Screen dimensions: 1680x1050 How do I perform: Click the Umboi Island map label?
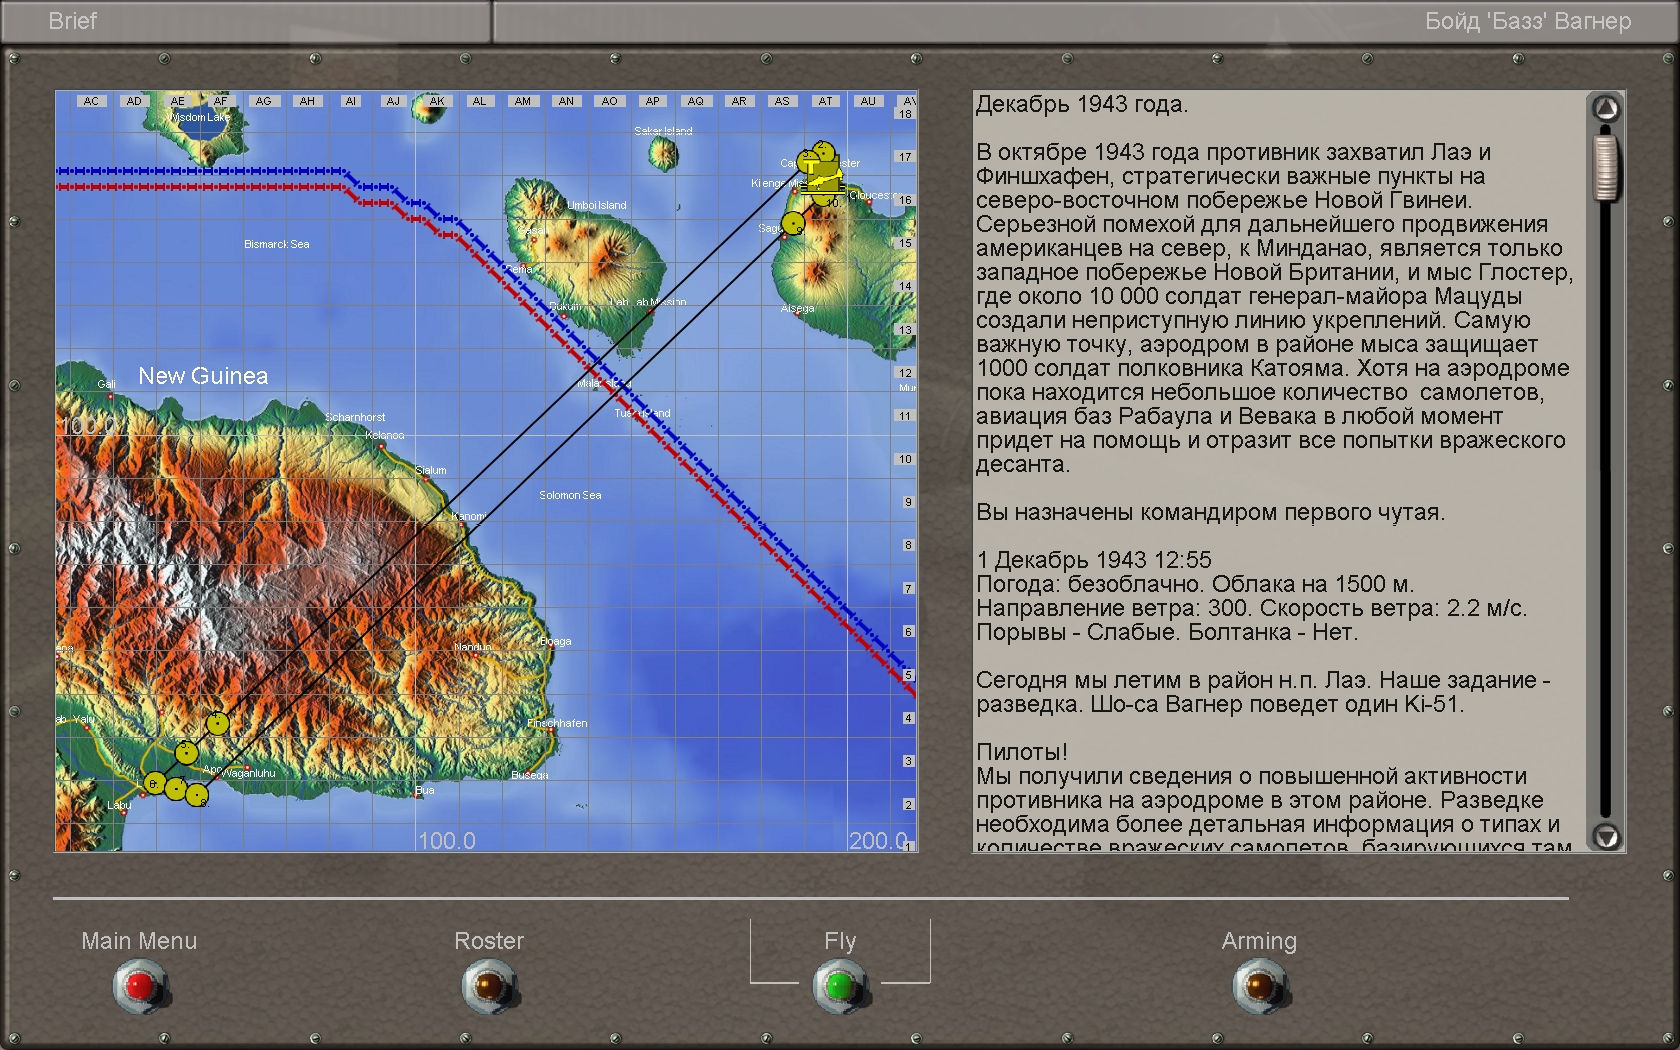pos(597,205)
